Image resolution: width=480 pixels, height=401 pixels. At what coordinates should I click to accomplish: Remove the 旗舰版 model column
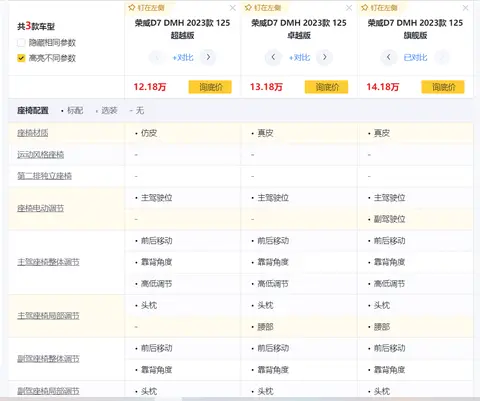pos(465,8)
